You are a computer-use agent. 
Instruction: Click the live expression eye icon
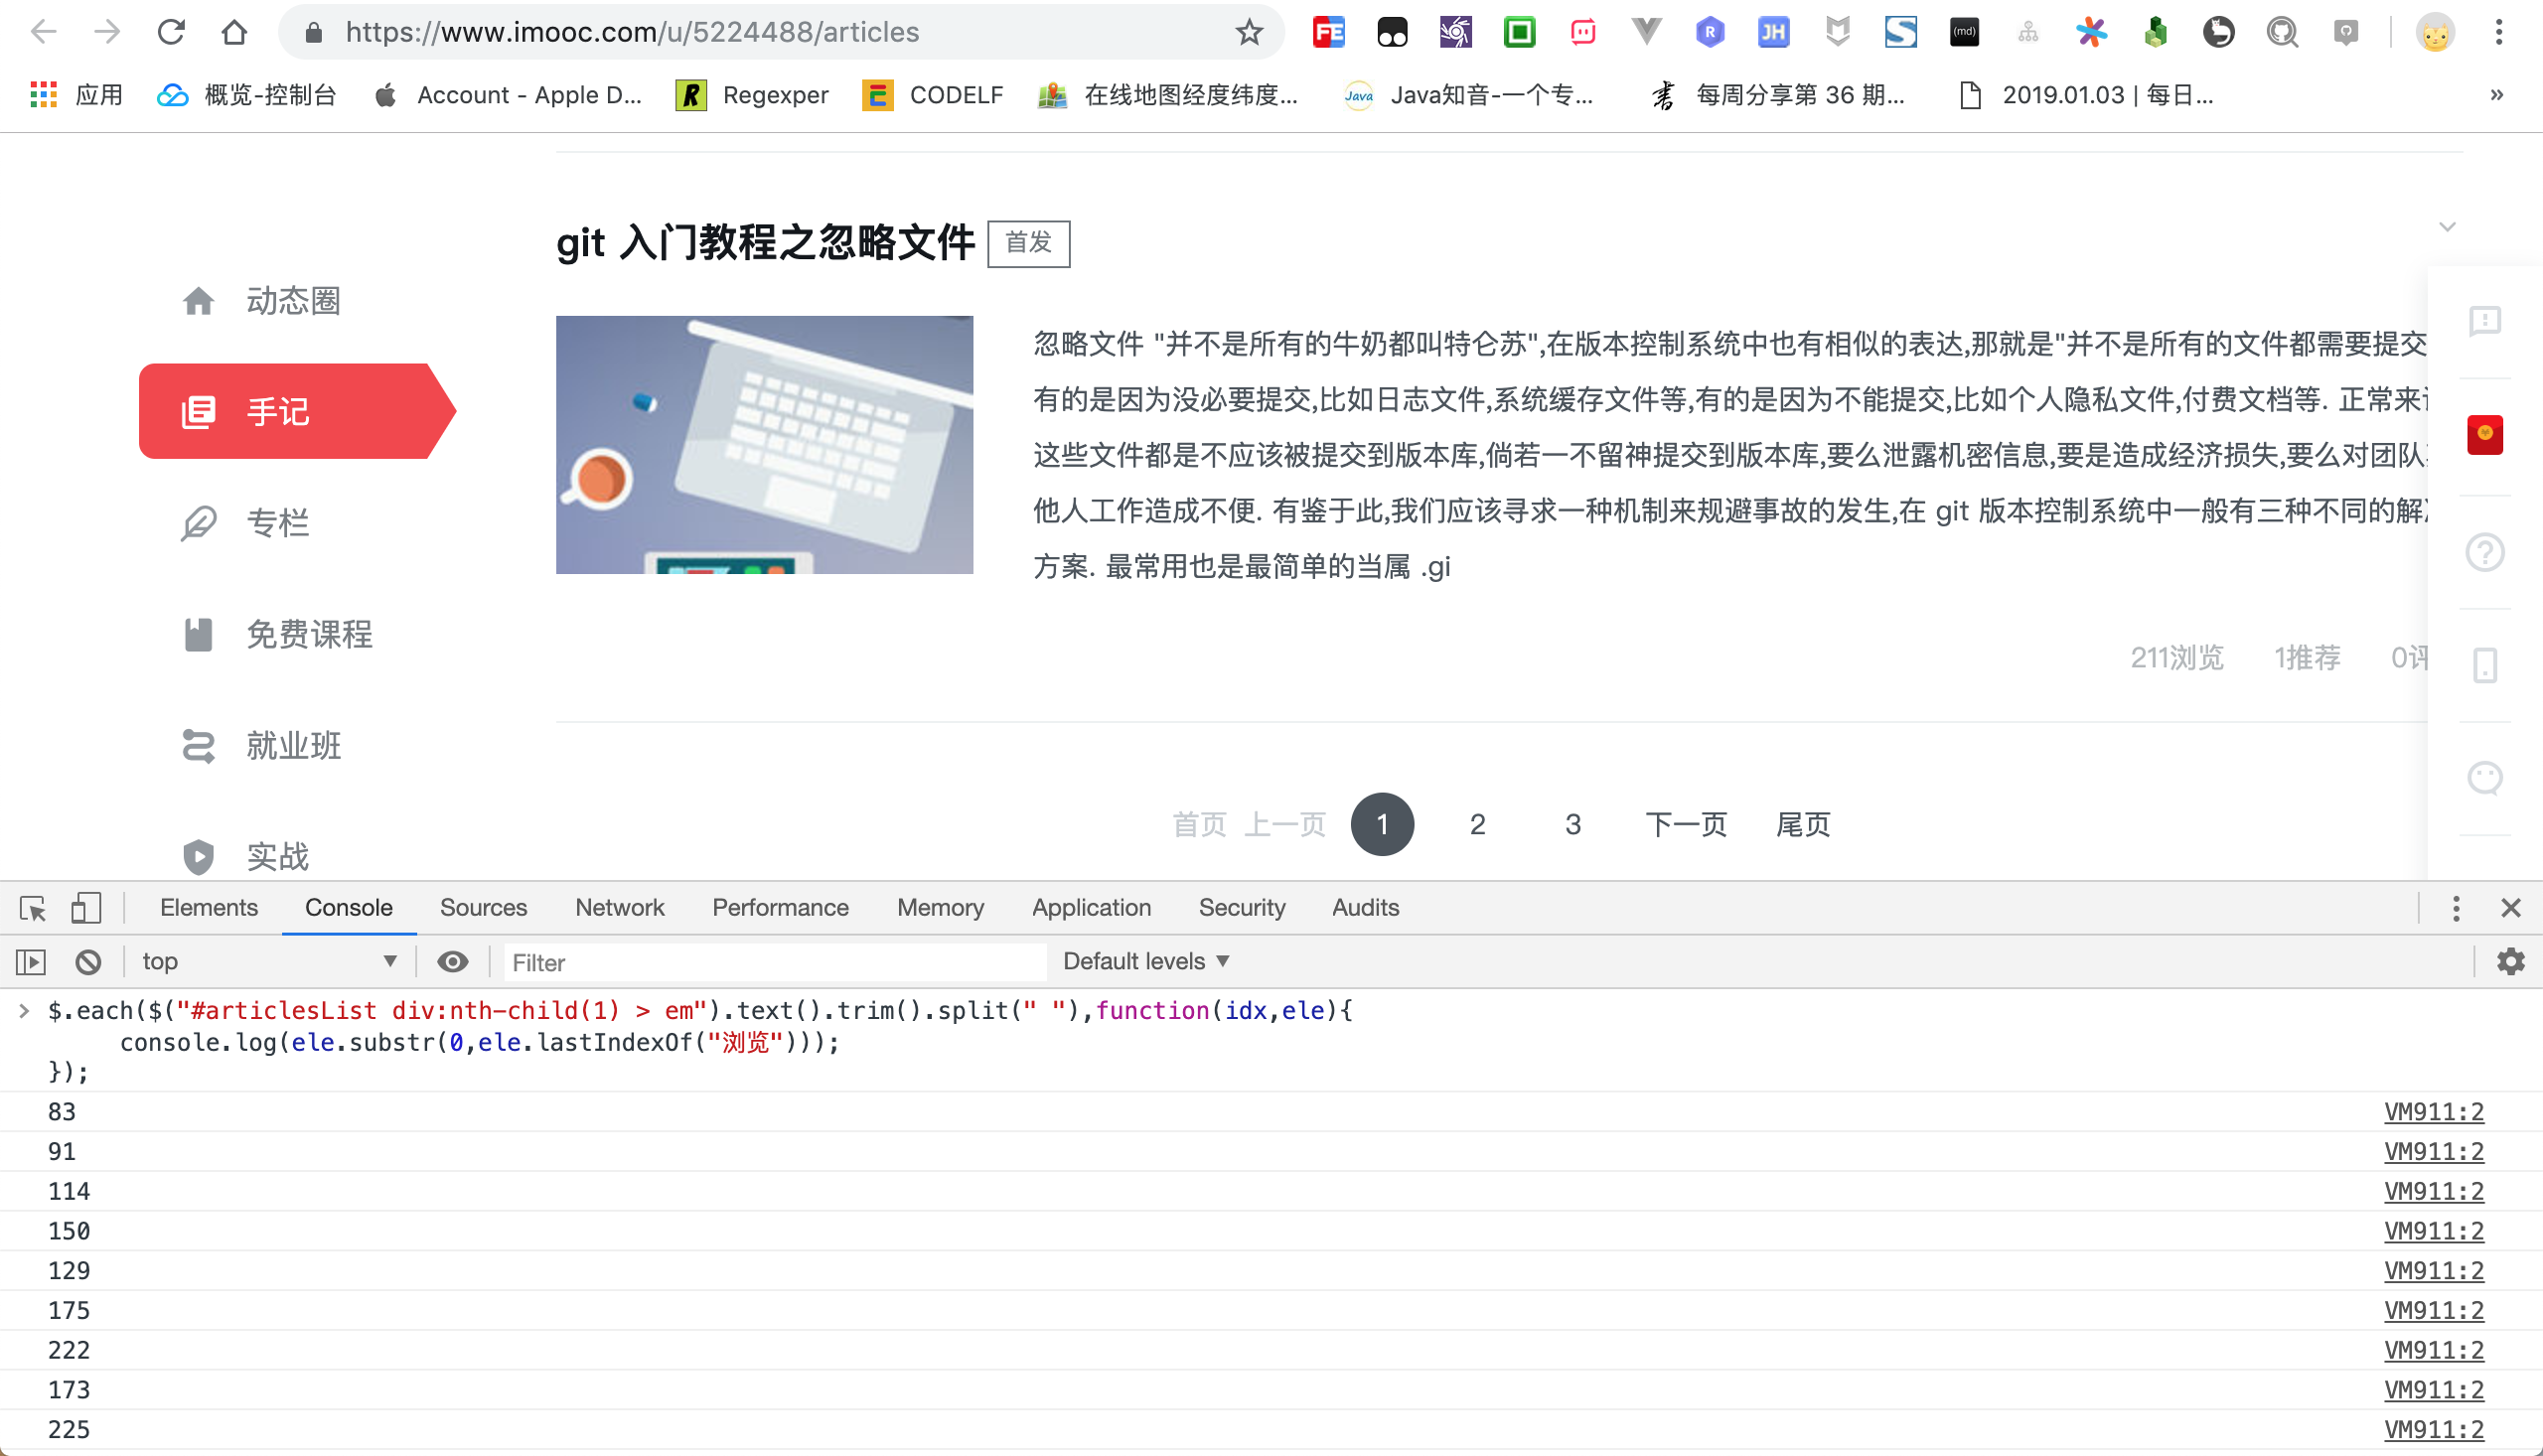click(x=452, y=962)
